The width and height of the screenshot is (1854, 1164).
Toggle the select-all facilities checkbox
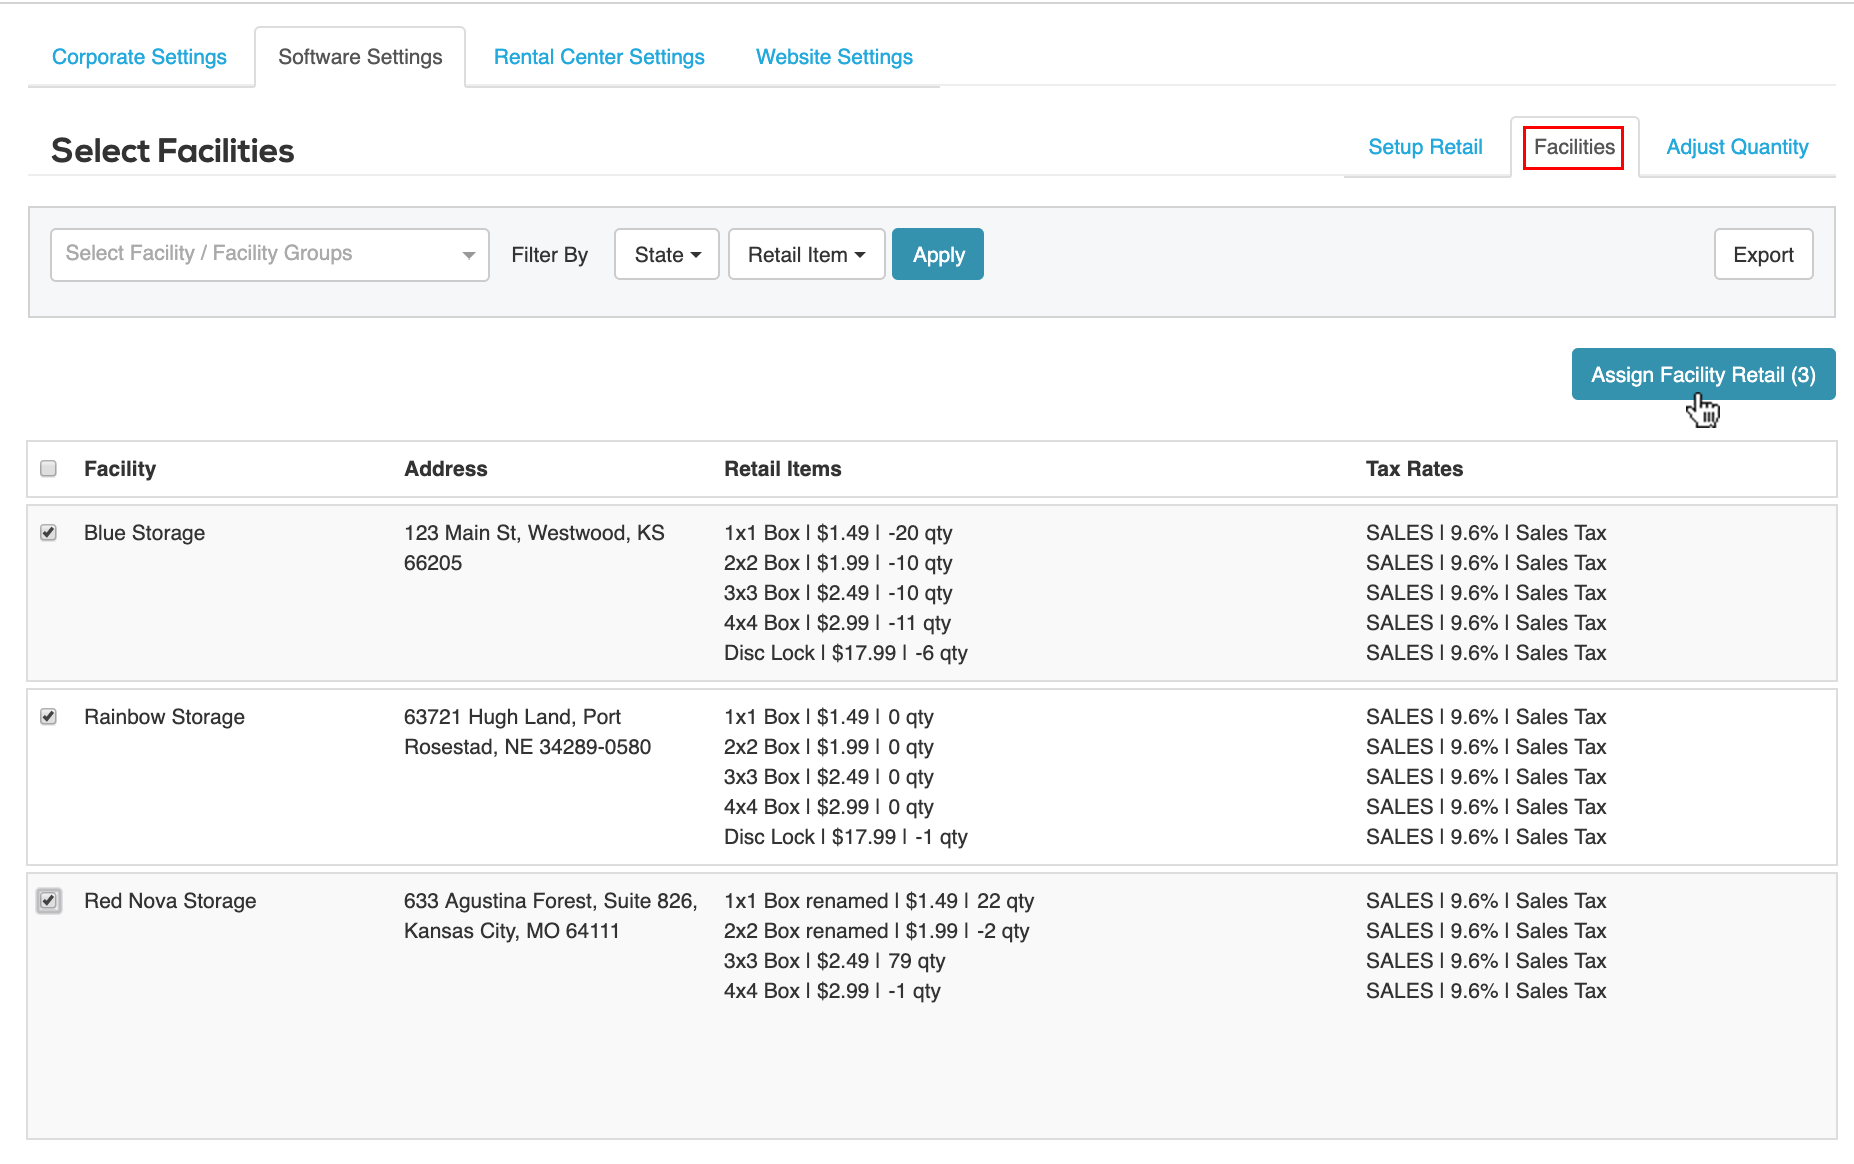[x=48, y=468]
